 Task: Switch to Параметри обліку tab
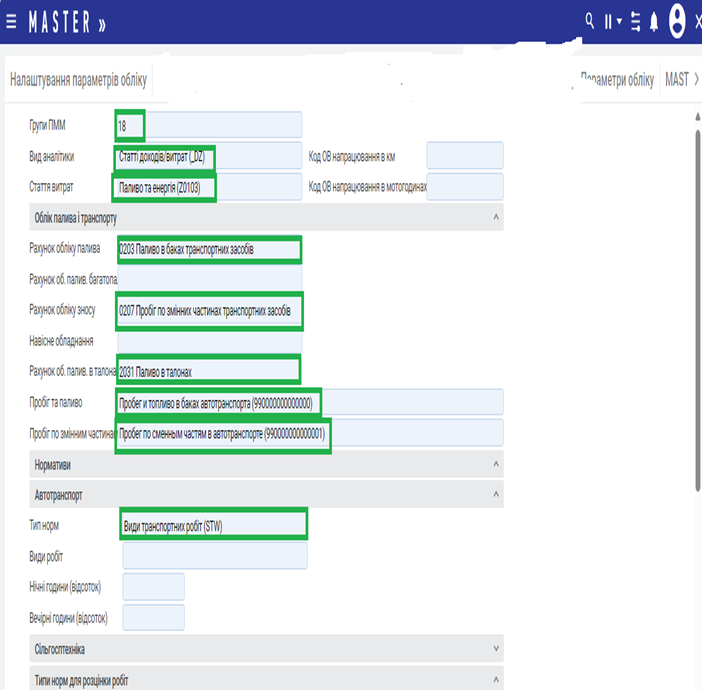coord(618,80)
